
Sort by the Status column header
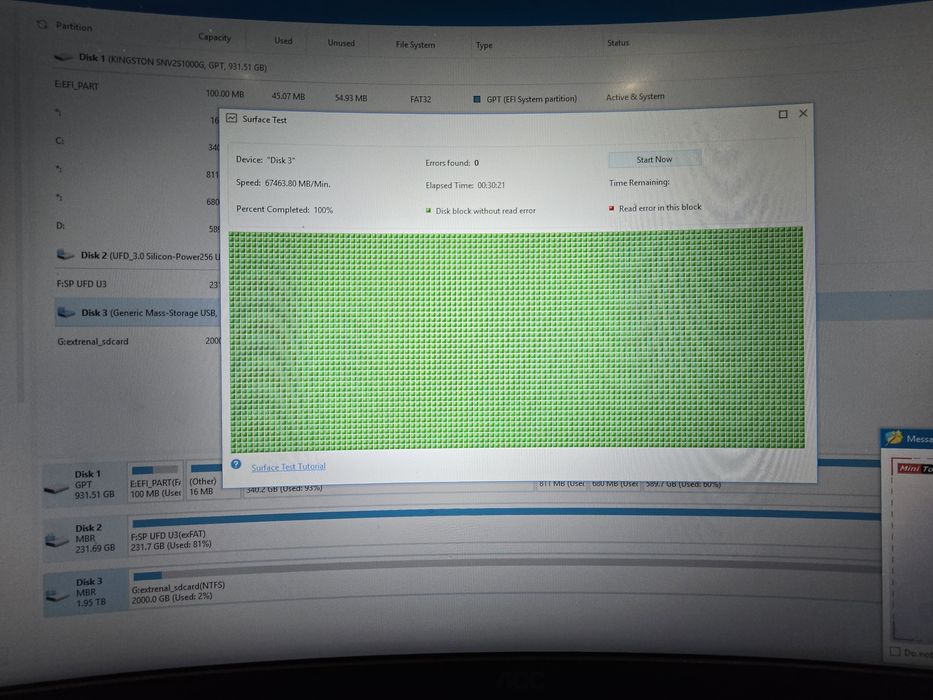tap(618, 43)
